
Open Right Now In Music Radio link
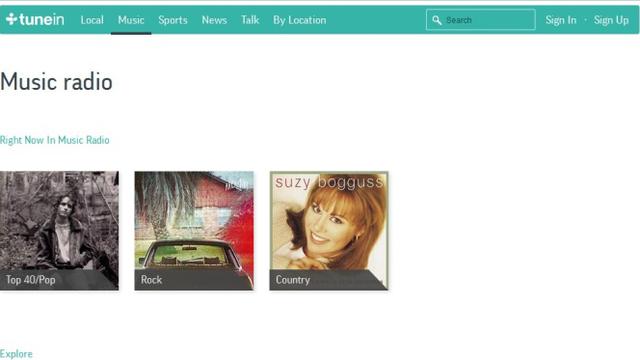[55, 140]
